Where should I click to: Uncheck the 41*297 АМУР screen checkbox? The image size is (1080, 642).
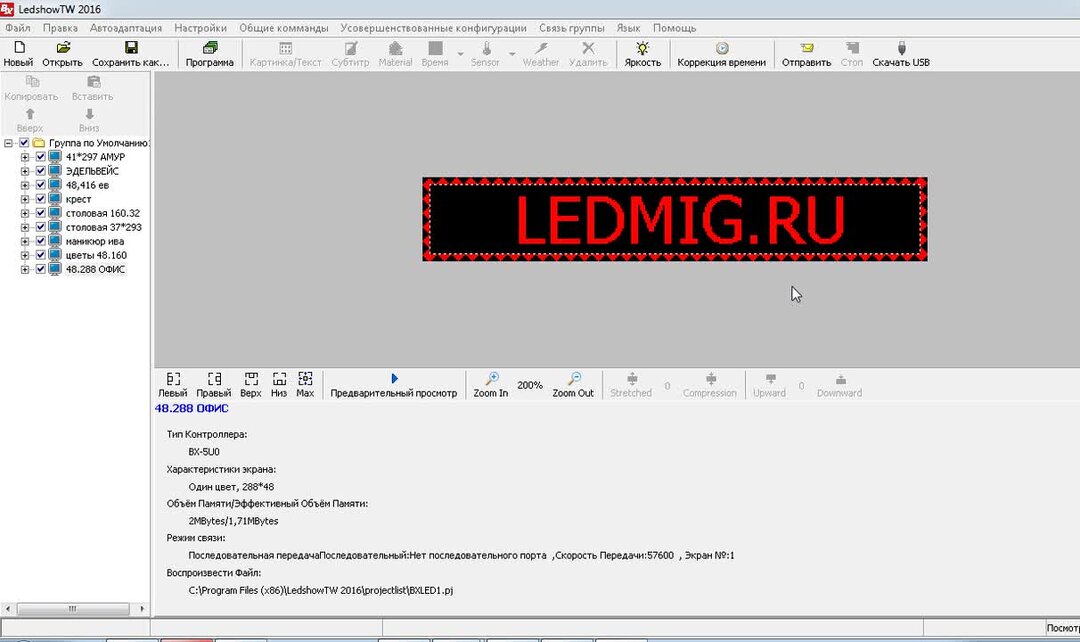tap(41, 157)
